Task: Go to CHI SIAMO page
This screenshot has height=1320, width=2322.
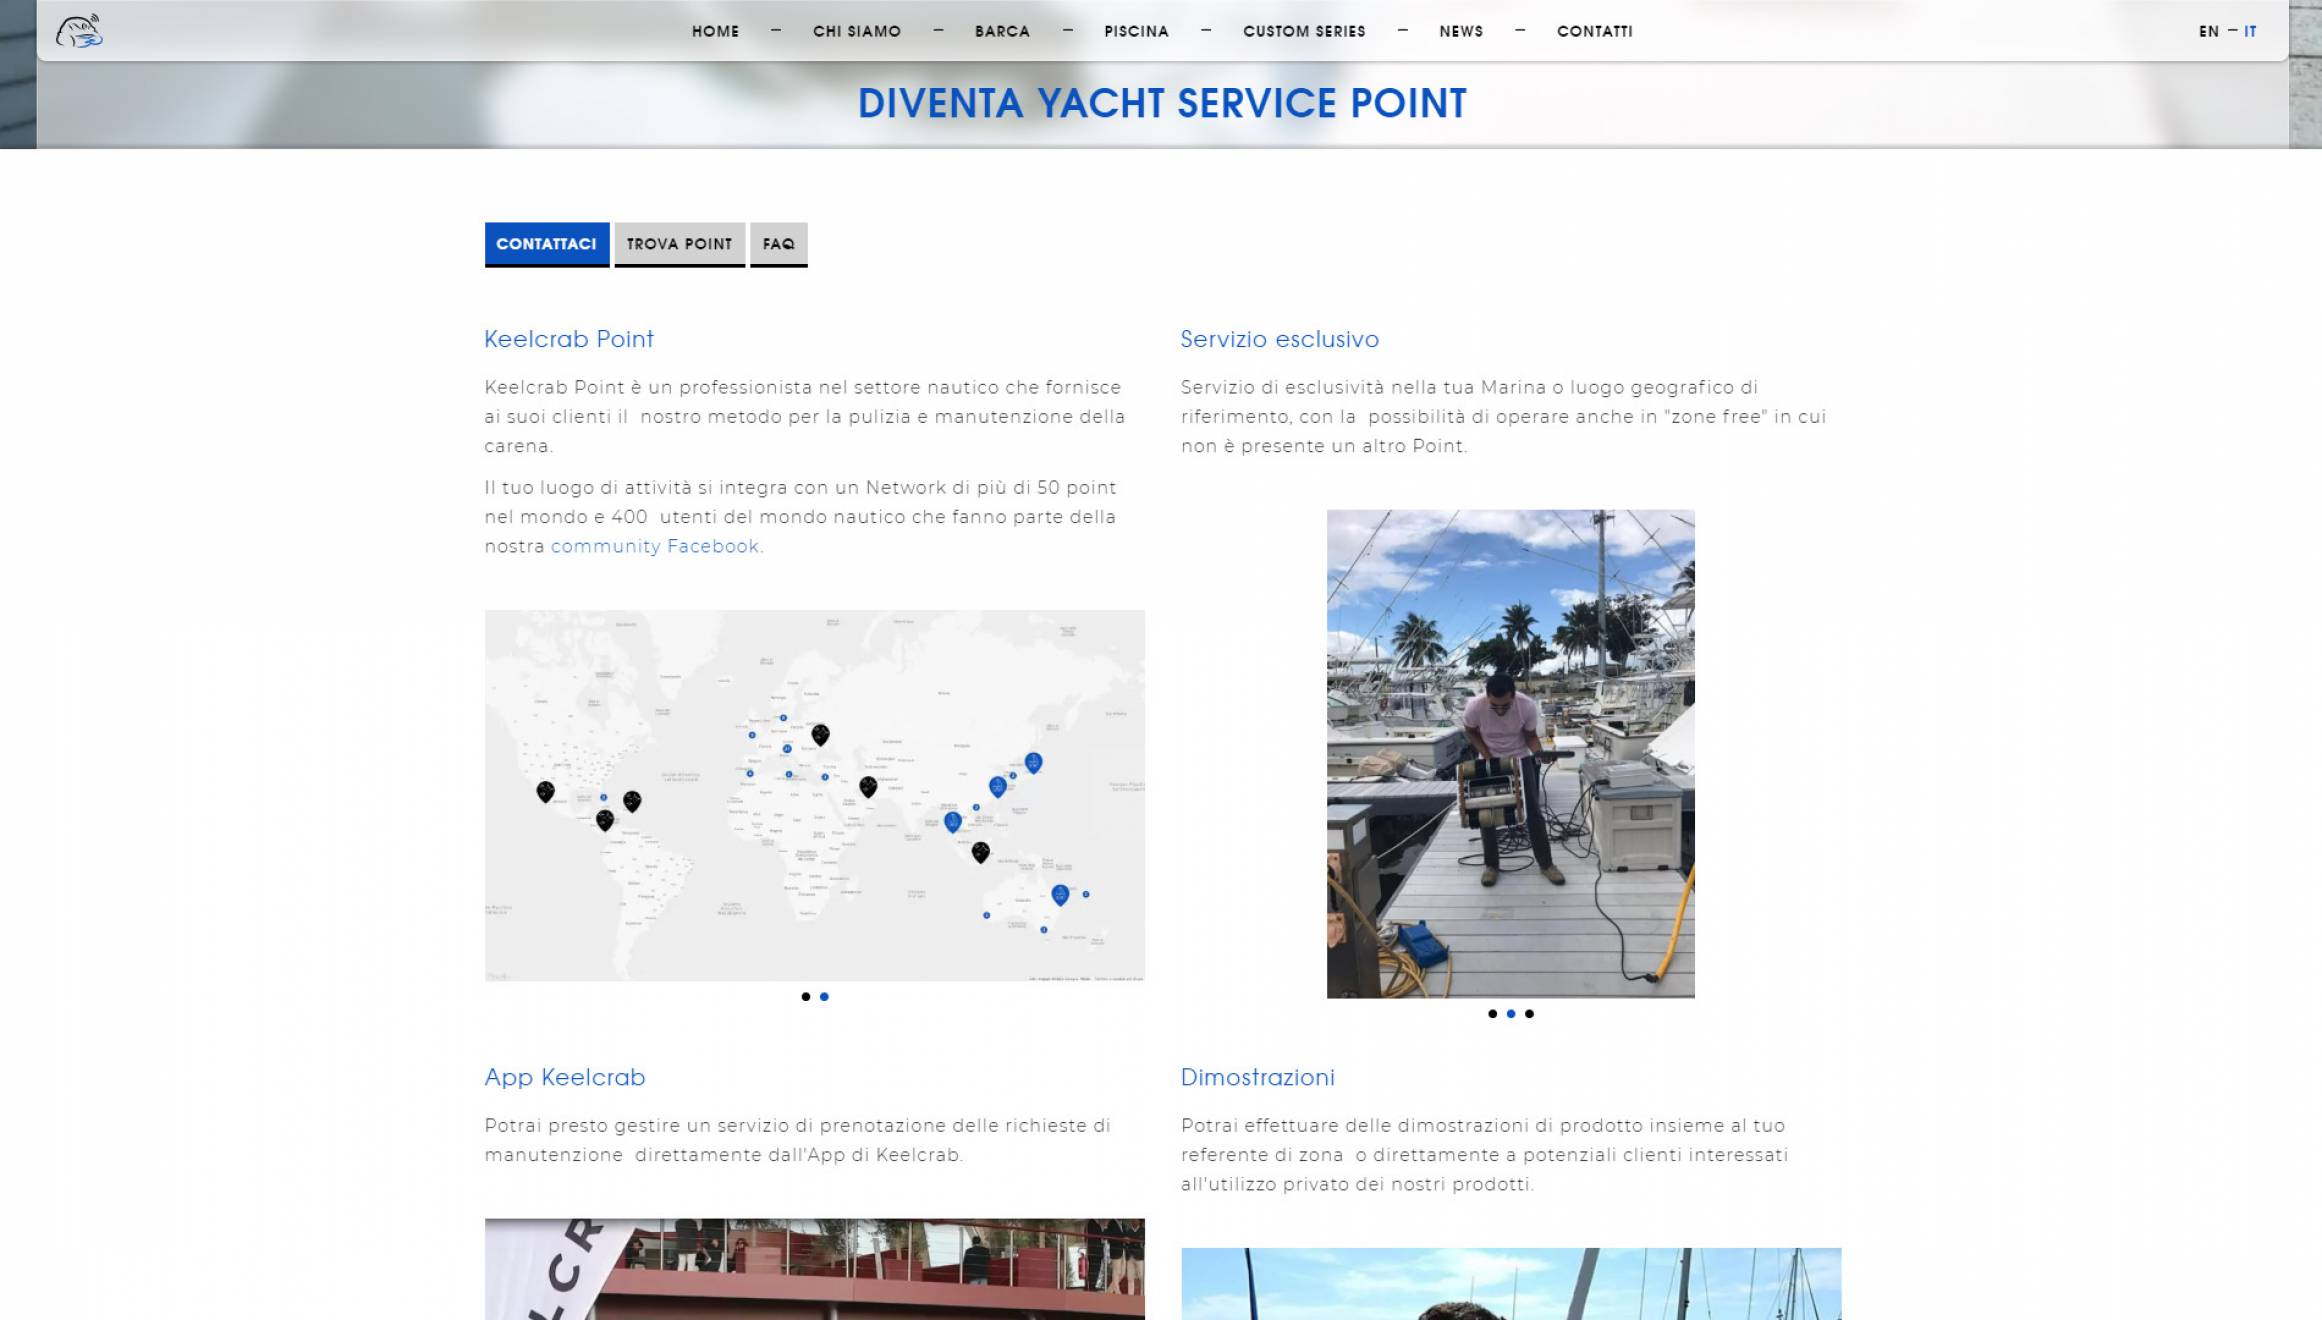Action: (x=857, y=32)
